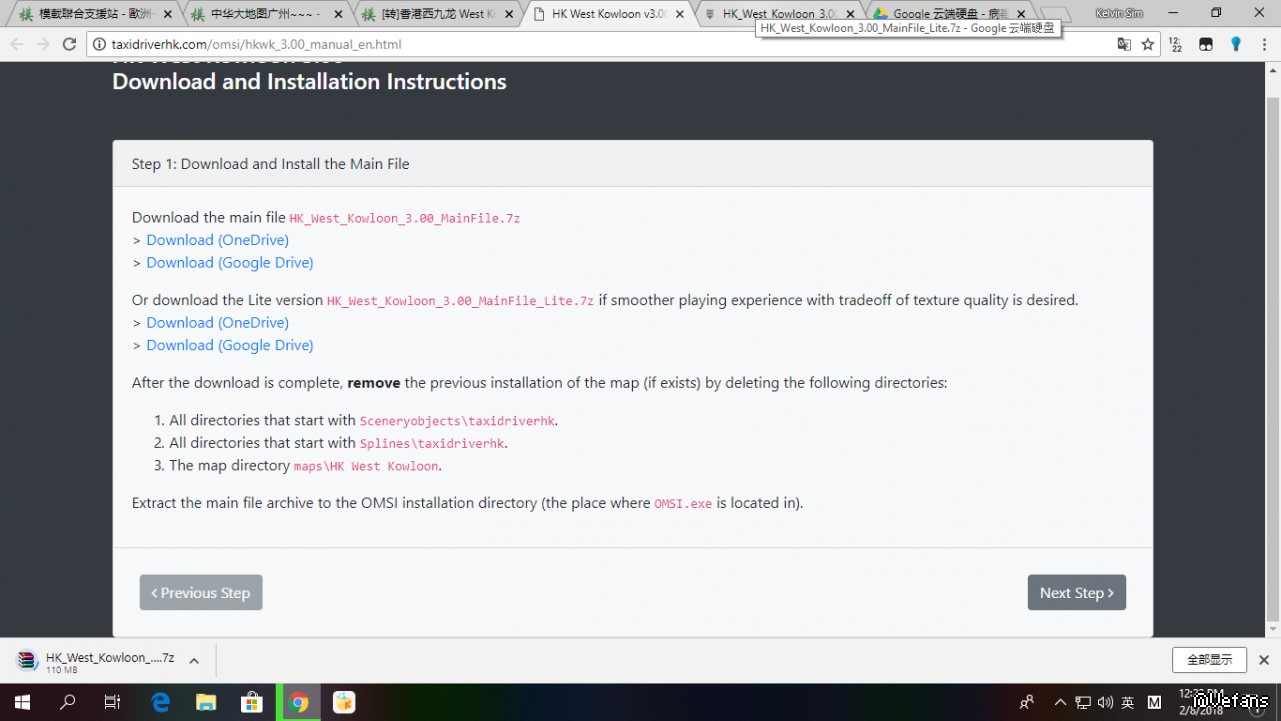Open Microsoft Store from the taskbar

tap(252, 702)
